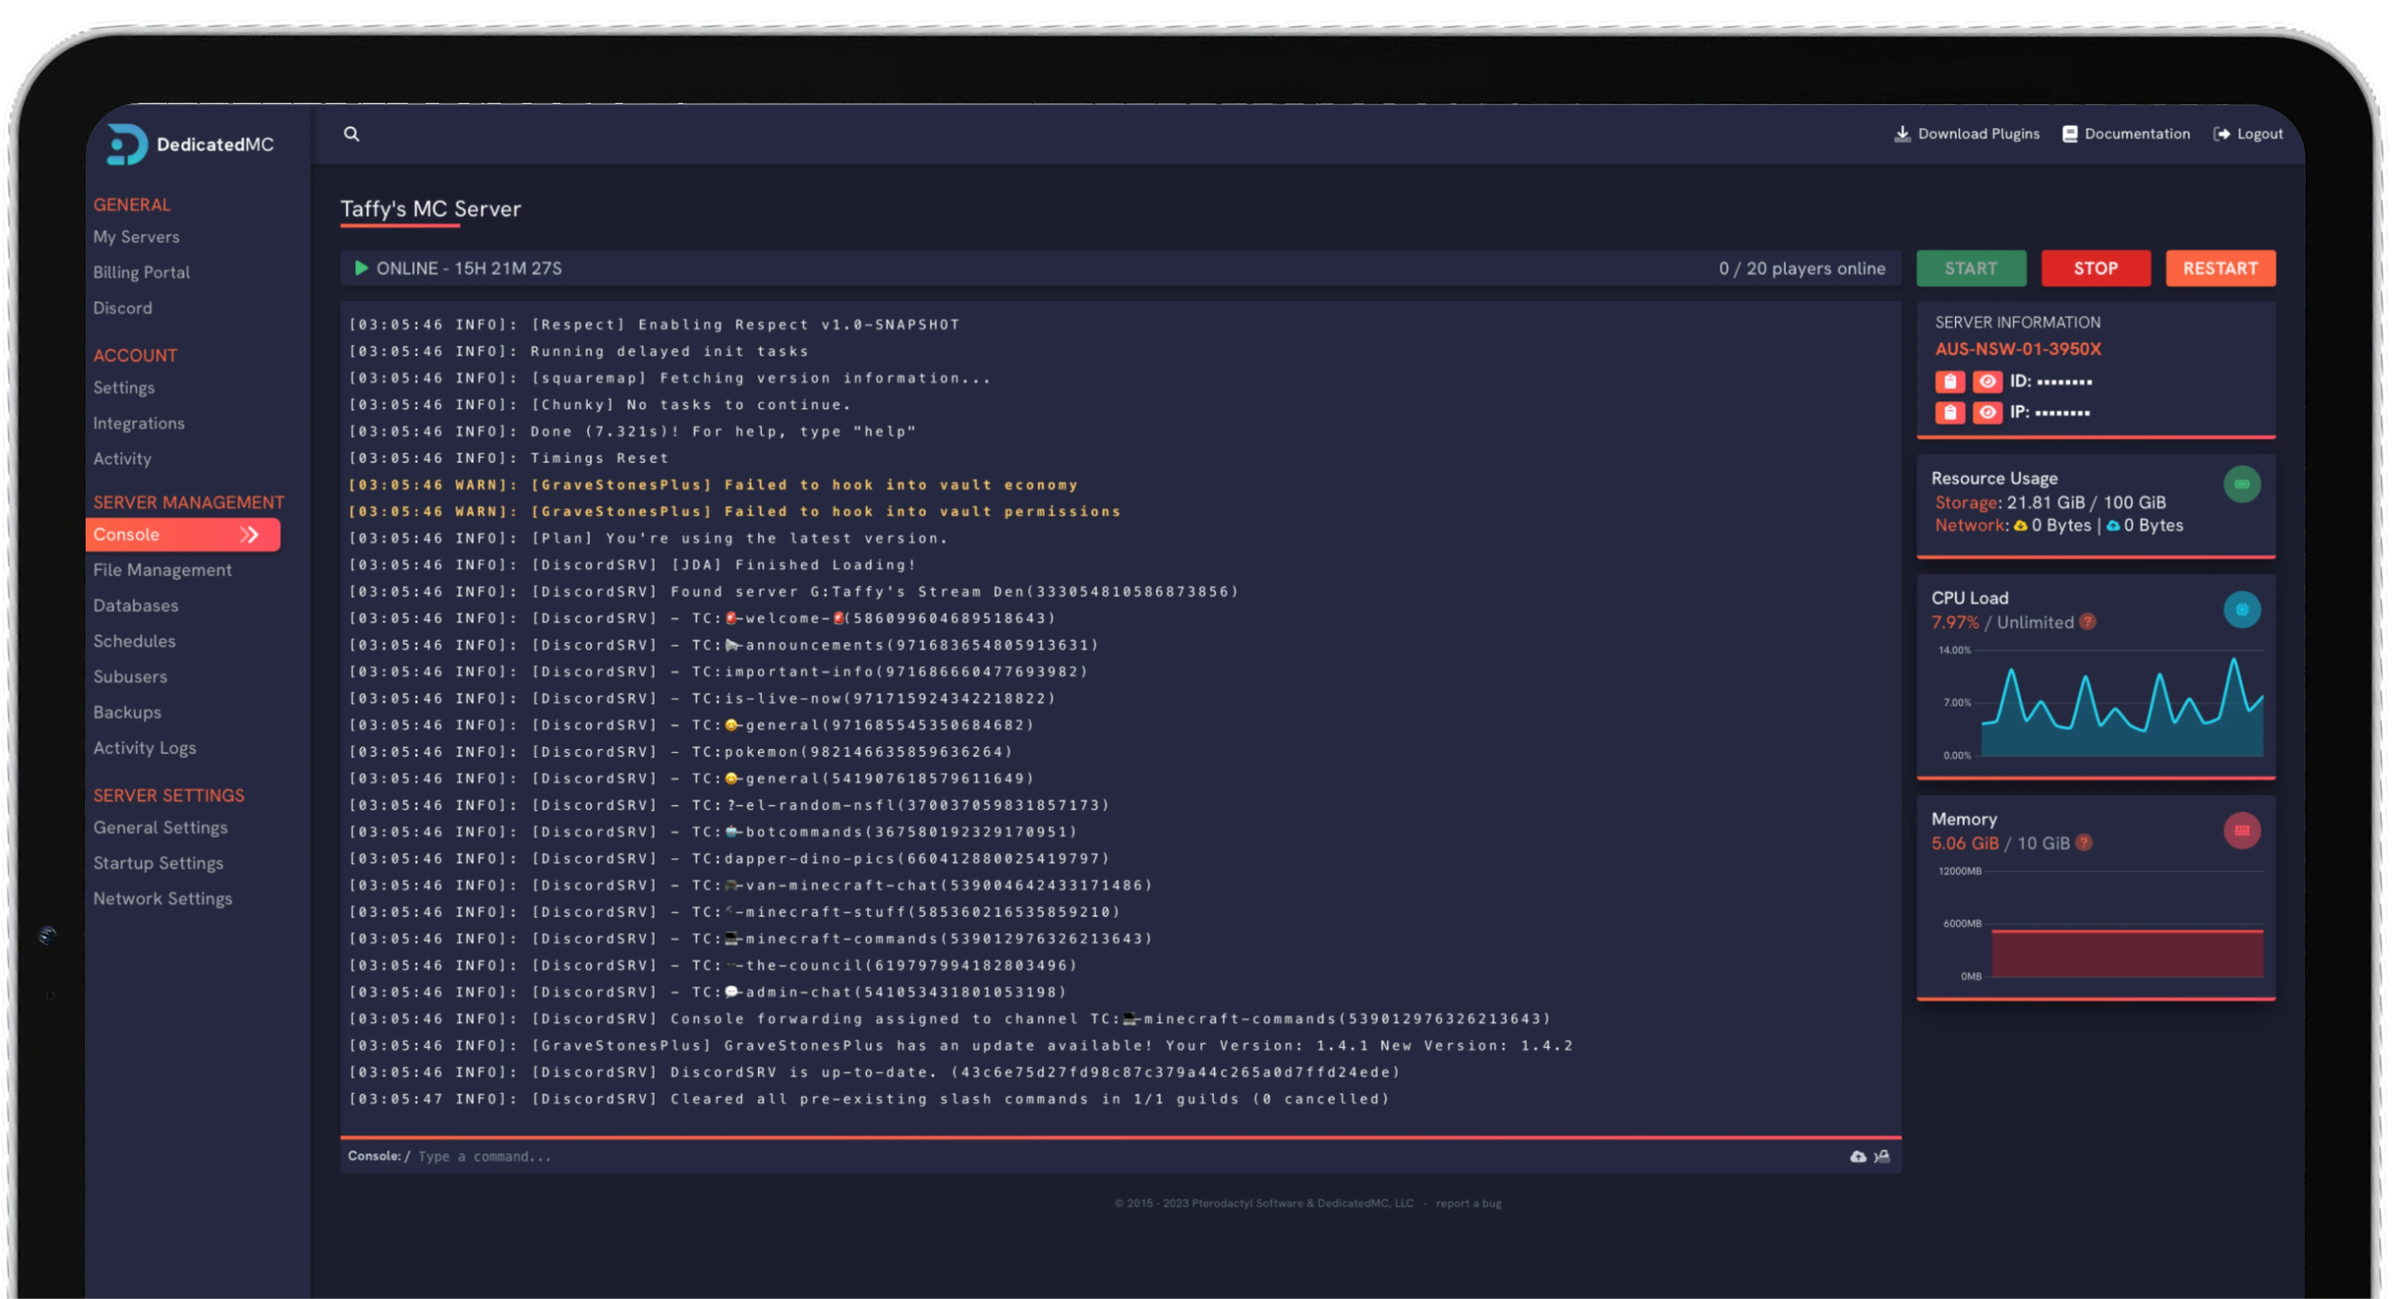Viewport: 2400px width, 1299px height.
Task: Click the rightmost console bar icon
Action: [1882, 1156]
